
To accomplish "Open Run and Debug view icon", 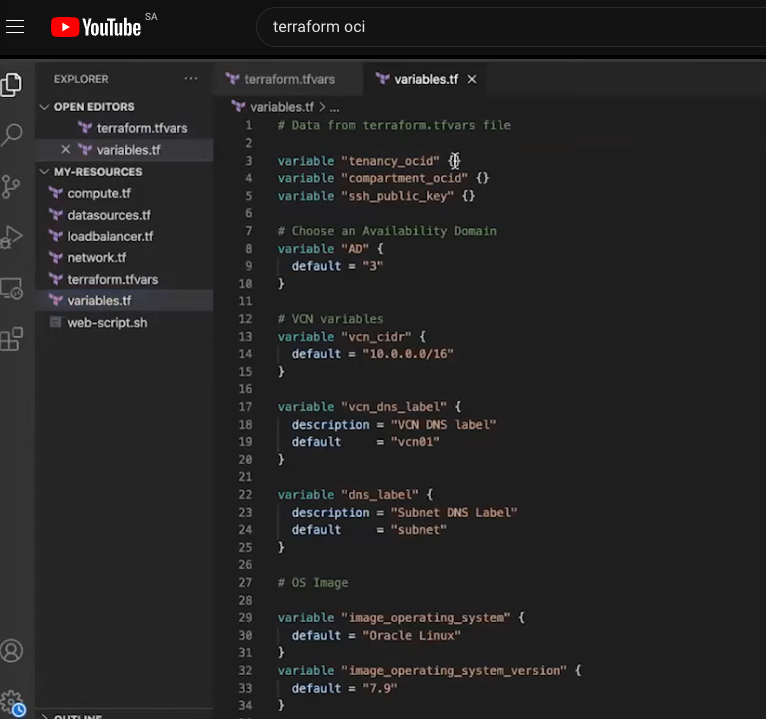I will coord(12,237).
